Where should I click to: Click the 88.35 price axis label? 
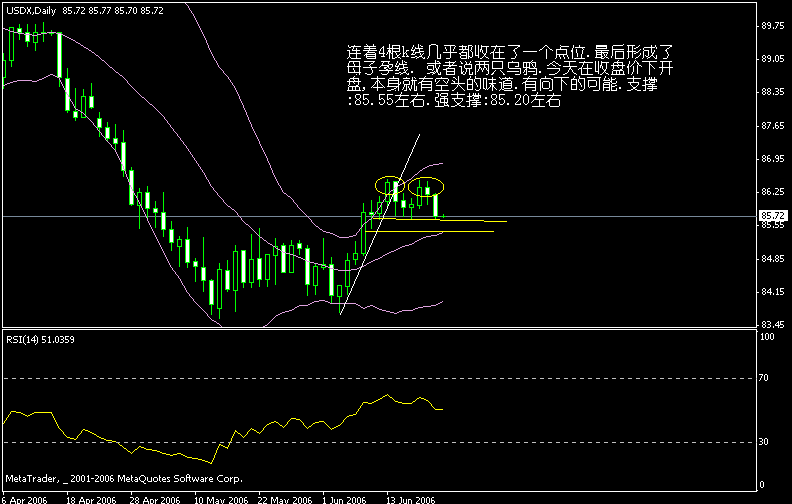773,92
